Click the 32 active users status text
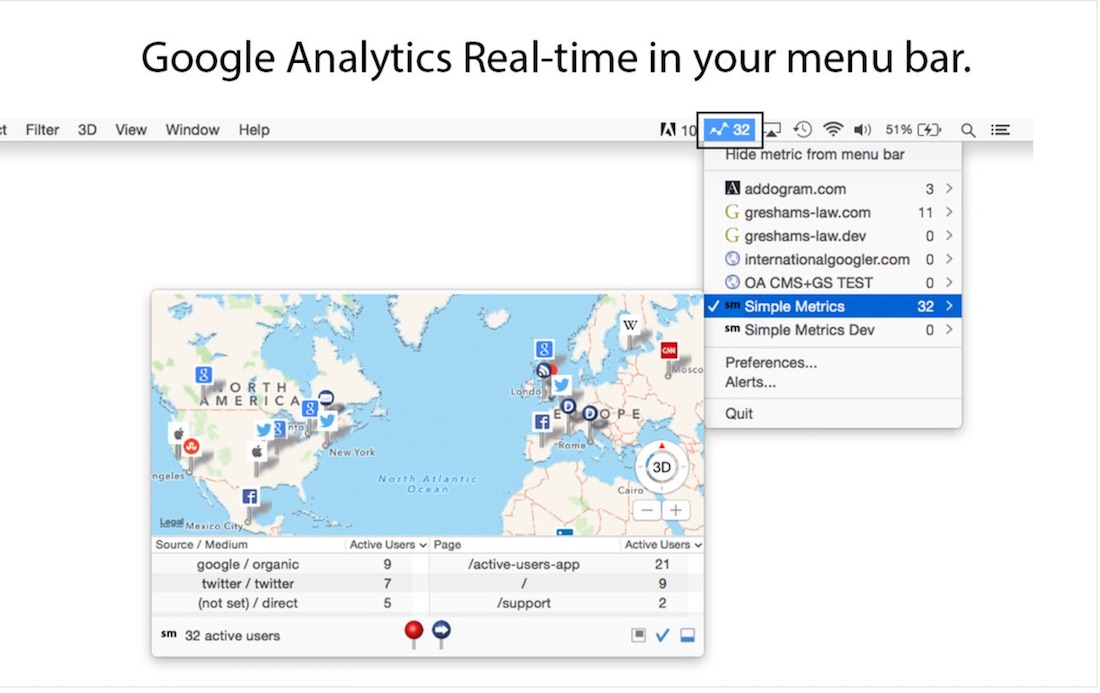The image size is (1100, 693). (x=232, y=635)
